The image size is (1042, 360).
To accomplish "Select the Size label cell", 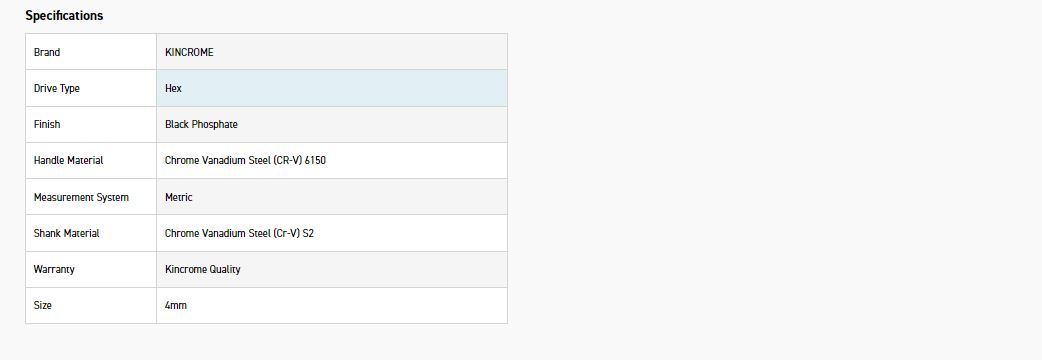I will (x=91, y=306).
